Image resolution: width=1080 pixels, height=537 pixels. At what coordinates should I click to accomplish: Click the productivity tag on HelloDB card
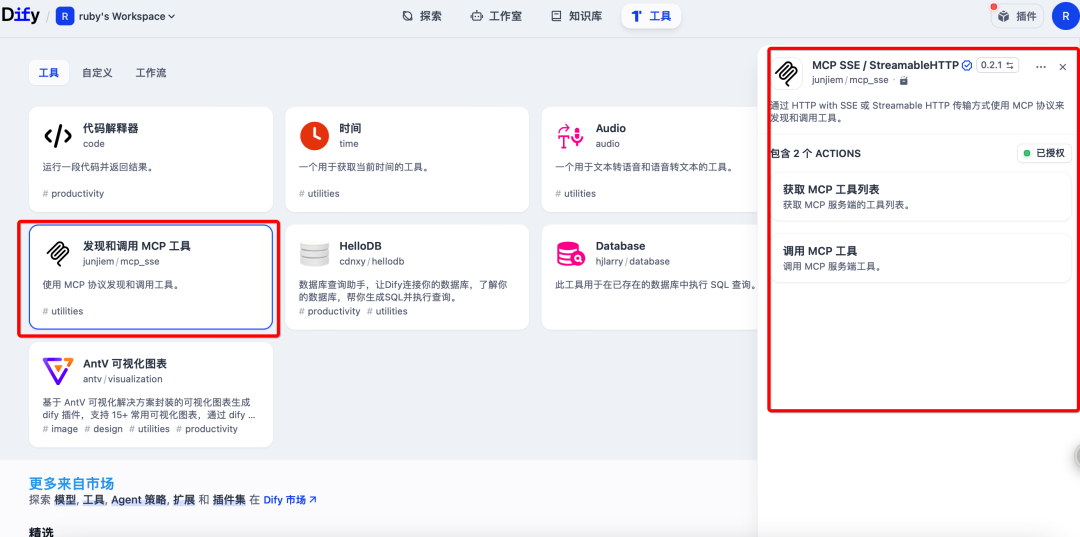coord(329,311)
